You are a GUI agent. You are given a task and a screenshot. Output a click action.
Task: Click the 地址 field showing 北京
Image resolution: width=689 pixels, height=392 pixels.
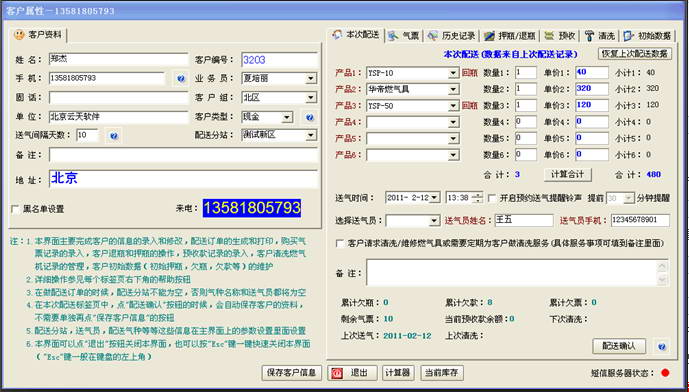pyautogui.click(x=183, y=179)
